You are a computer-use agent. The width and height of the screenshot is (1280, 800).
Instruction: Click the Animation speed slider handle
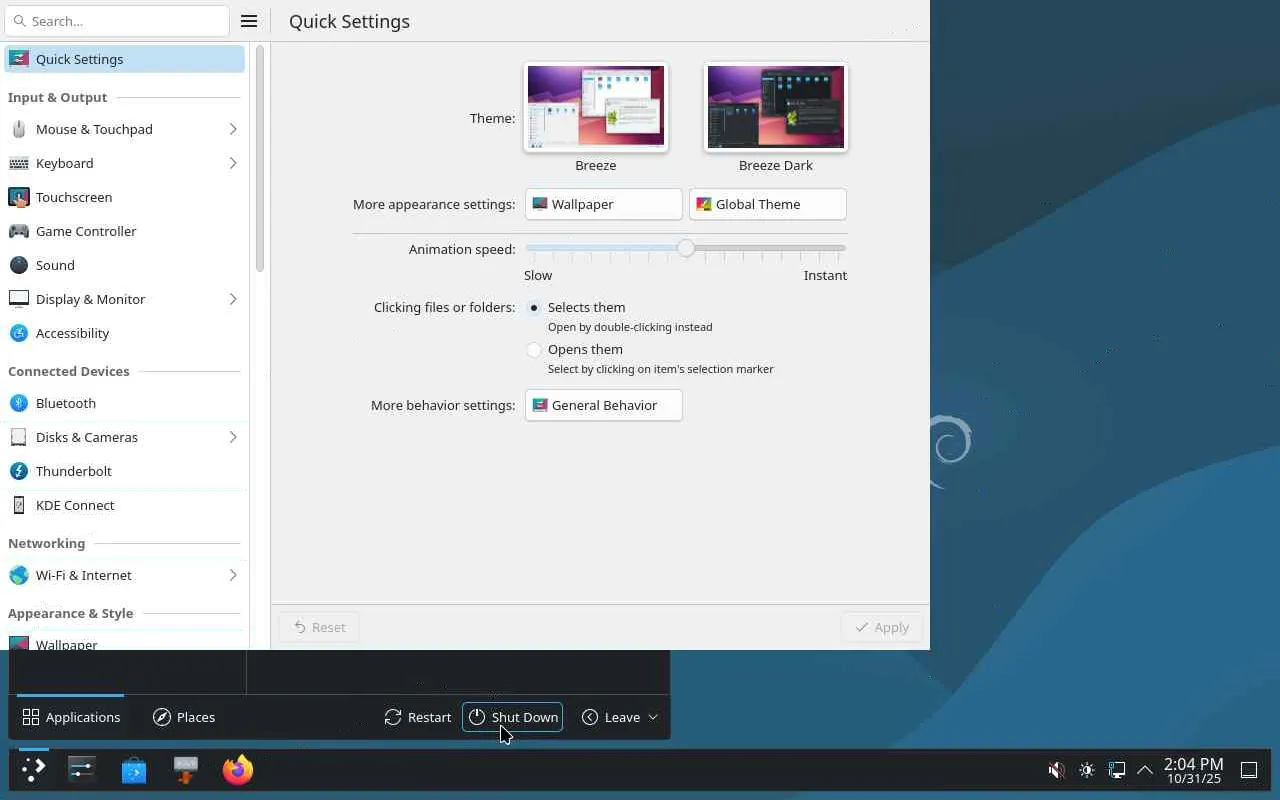[x=685, y=248]
